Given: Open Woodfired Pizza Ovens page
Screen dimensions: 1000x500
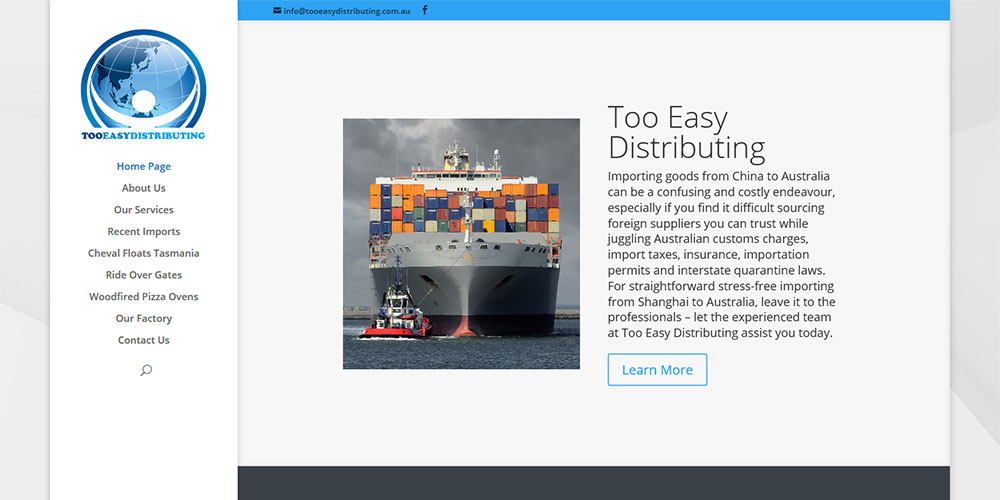Looking at the screenshot, I should (143, 297).
